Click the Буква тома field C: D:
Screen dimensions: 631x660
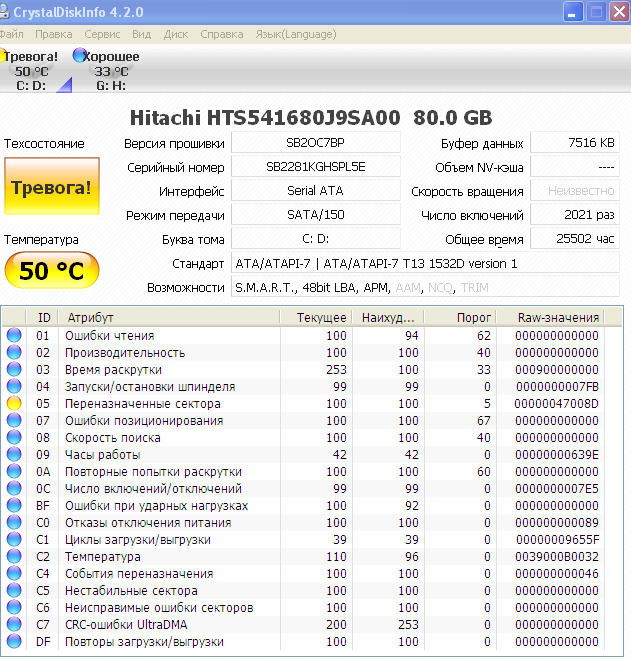pyautogui.click(x=315, y=239)
